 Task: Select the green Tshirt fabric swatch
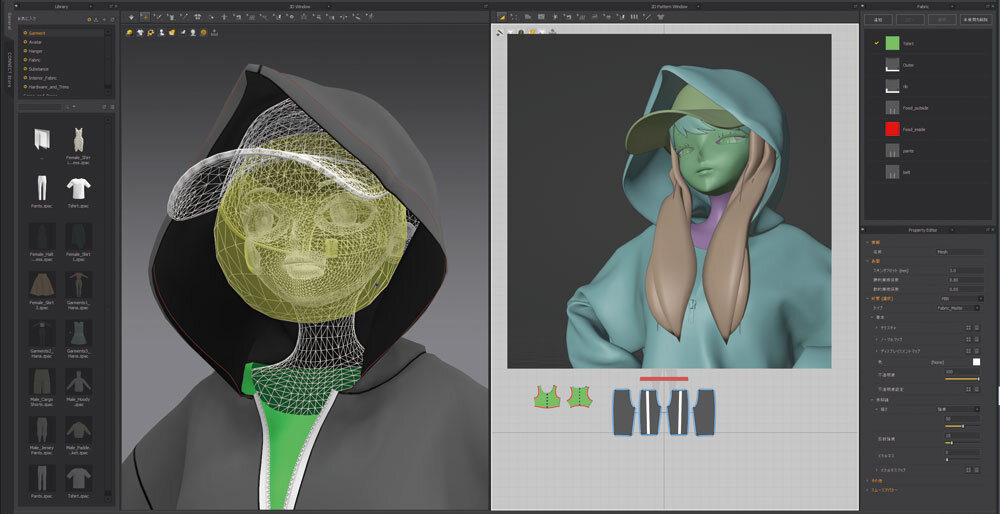point(892,43)
